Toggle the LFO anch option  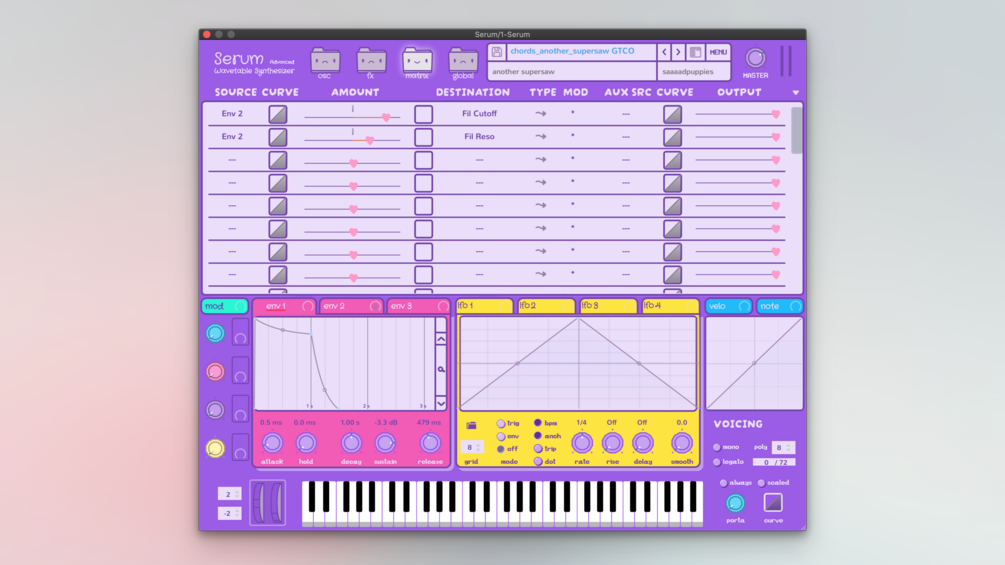coord(538,436)
